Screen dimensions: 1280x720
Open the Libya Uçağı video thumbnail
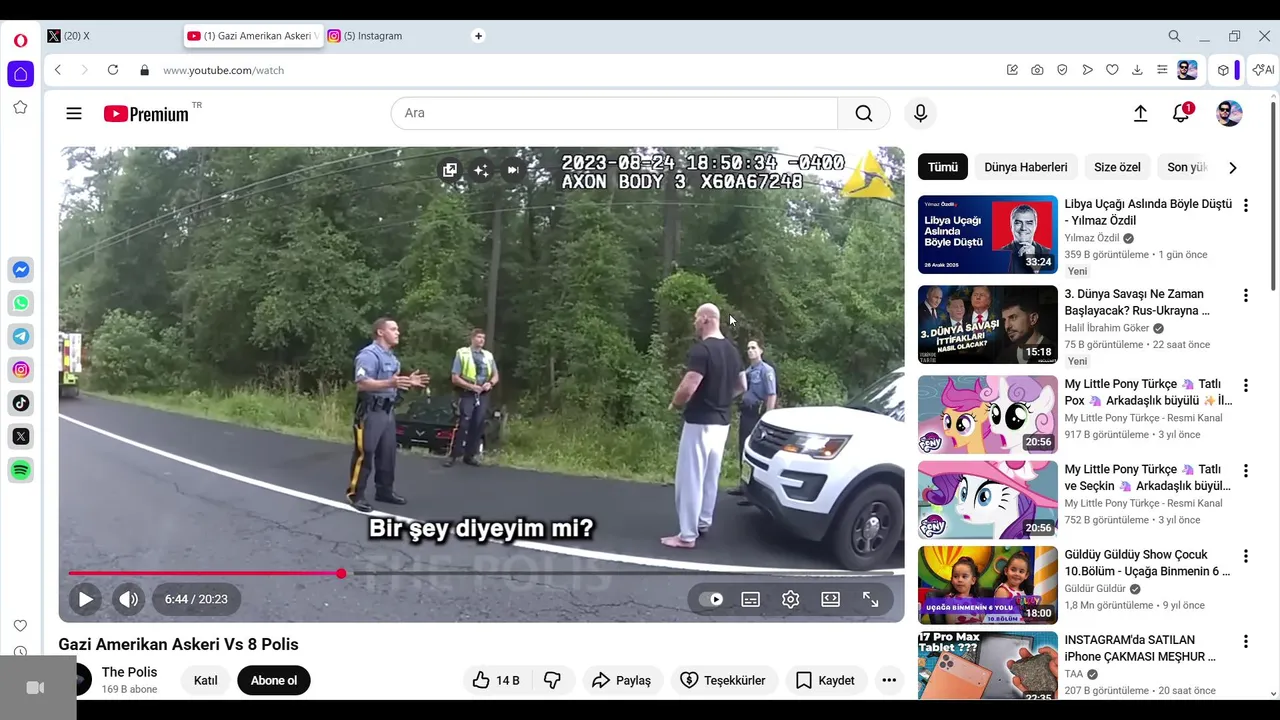pos(988,234)
